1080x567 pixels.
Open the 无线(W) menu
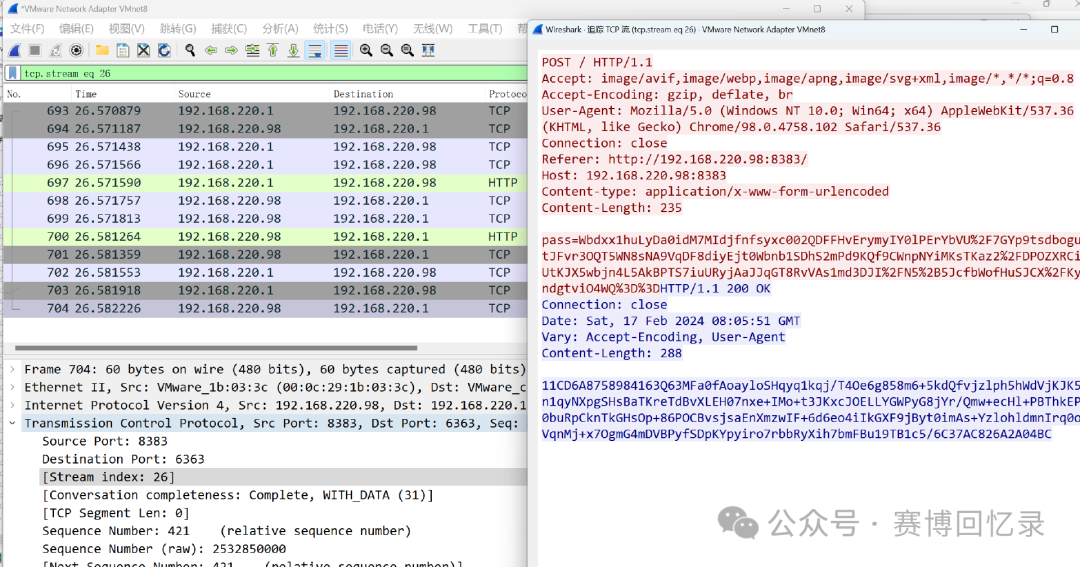tap(433, 29)
